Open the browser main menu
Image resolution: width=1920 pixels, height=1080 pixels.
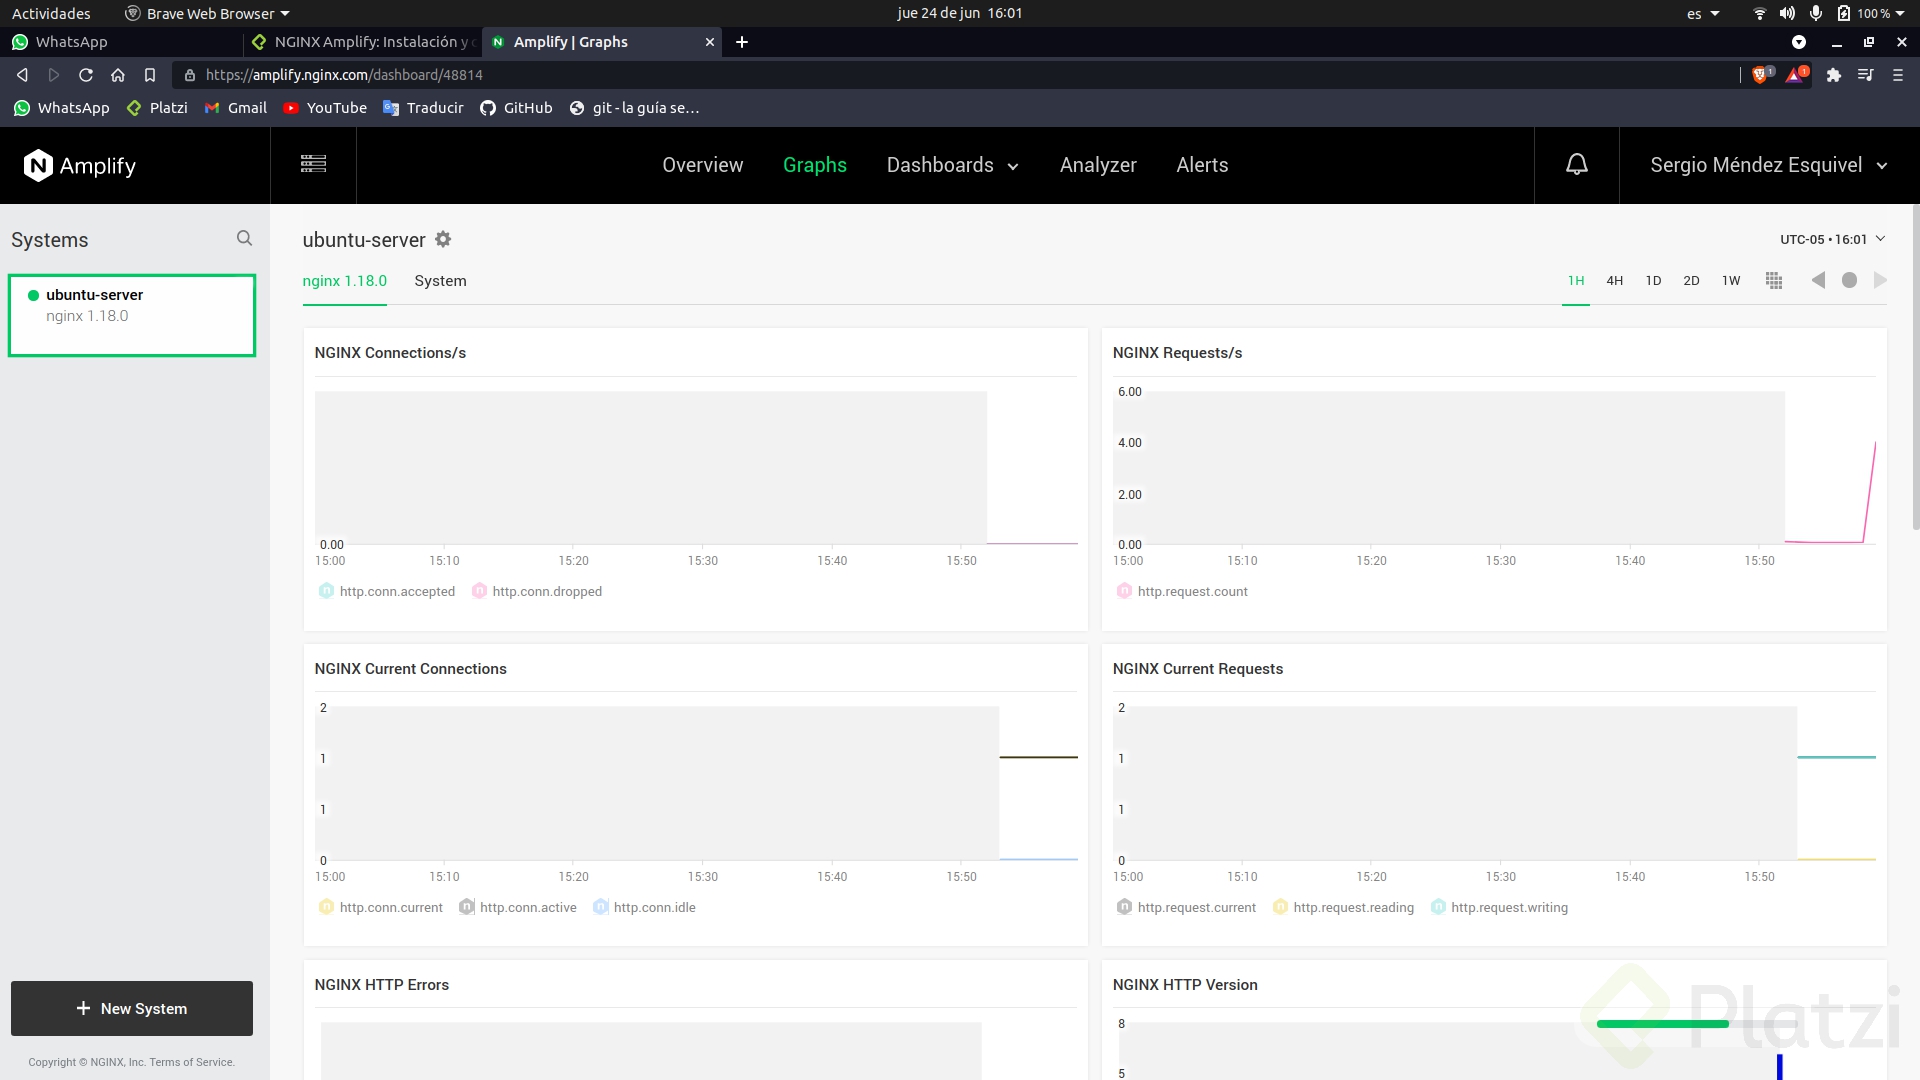click(1897, 75)
